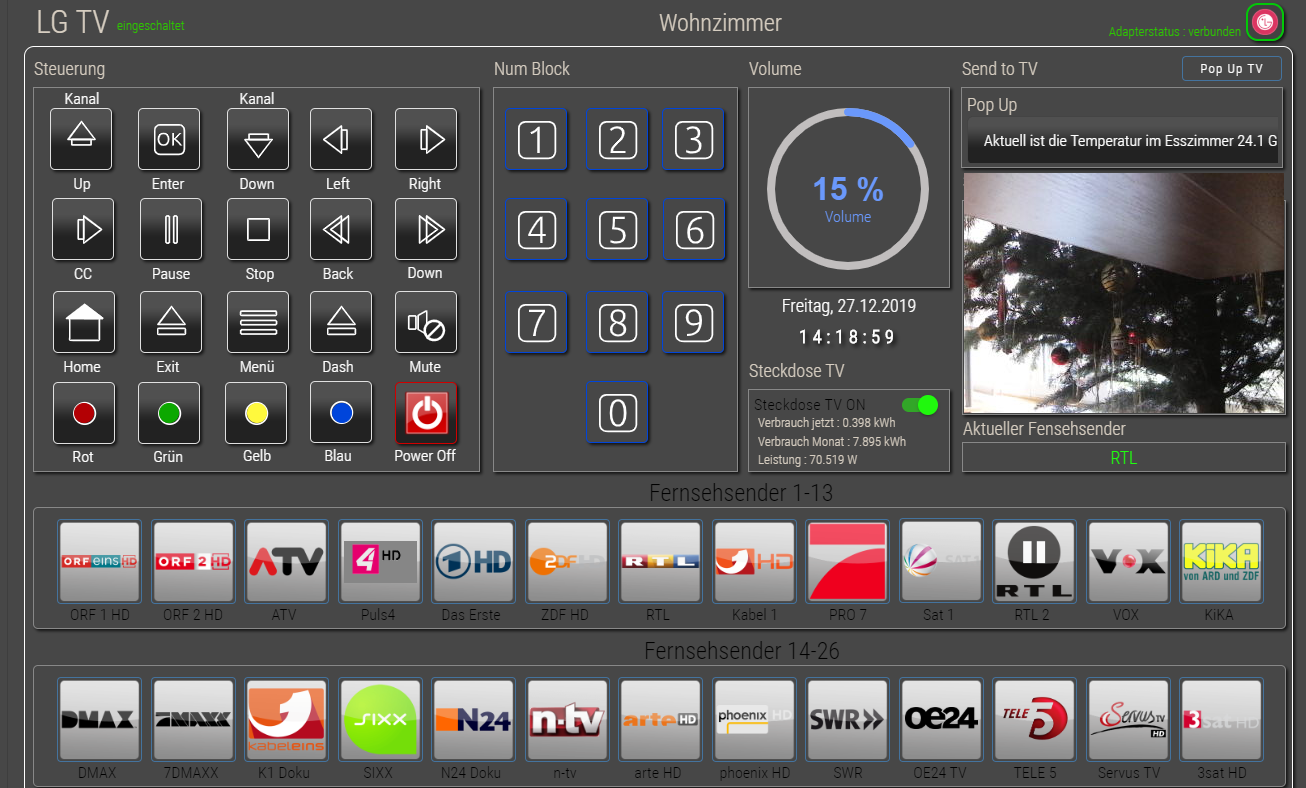The height and width of the screenshot is (788, 1306).
Task: Click the LG adapter status icon
Action: tap(1266, 22)
